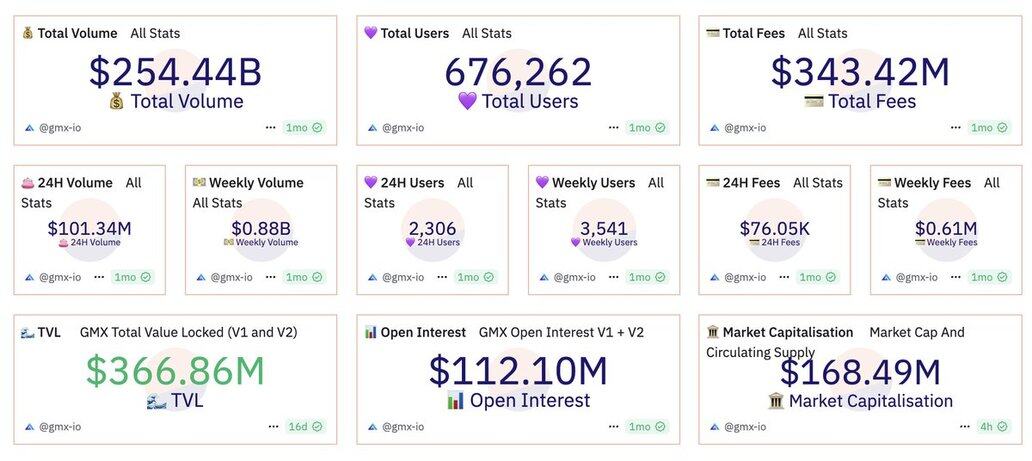Click the @gmx-io link in Total Fees card
The image size is (1032, 461).
(x=744, y=128)
